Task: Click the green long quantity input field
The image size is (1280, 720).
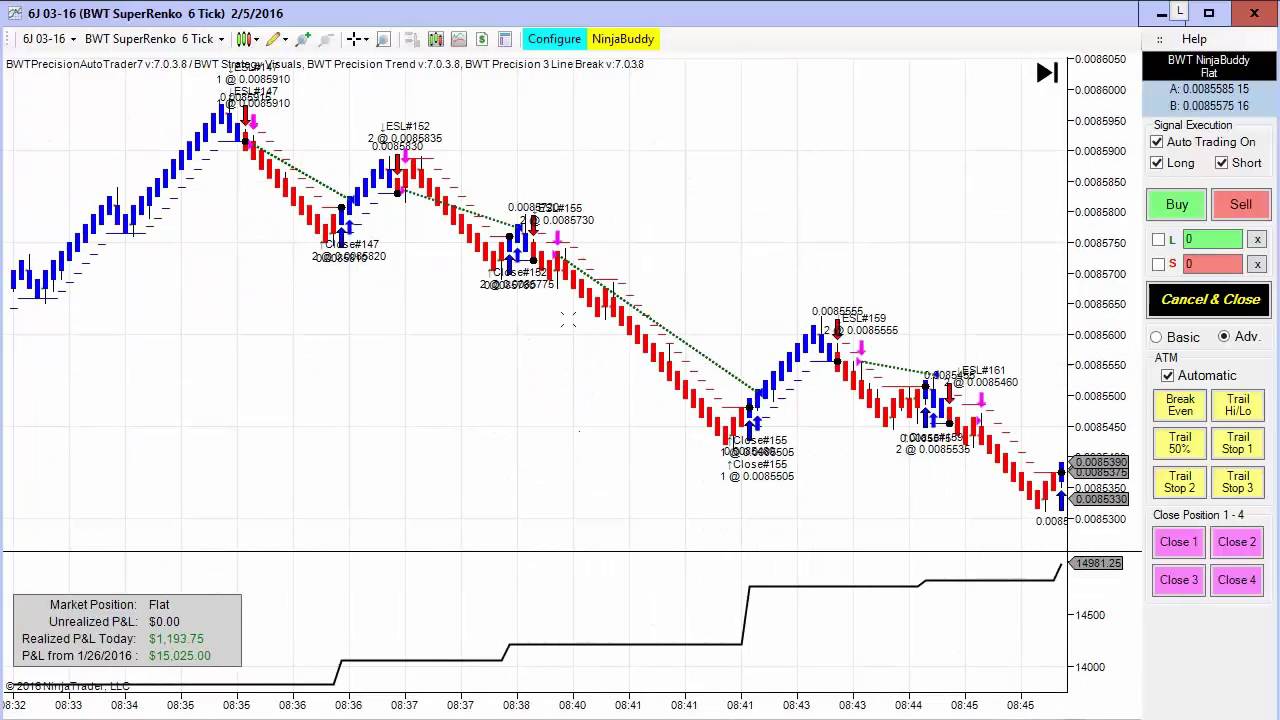Action: coord(1213,239)
